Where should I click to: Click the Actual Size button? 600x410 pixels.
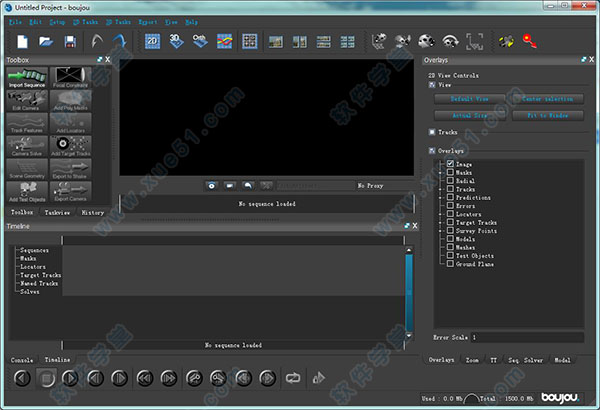tap(470, 115)
